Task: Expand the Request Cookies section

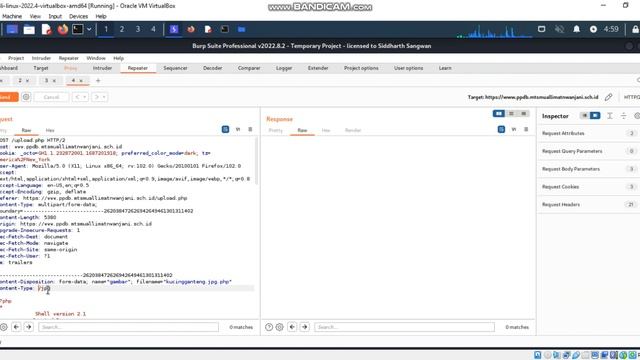Action: pos(588,187)
